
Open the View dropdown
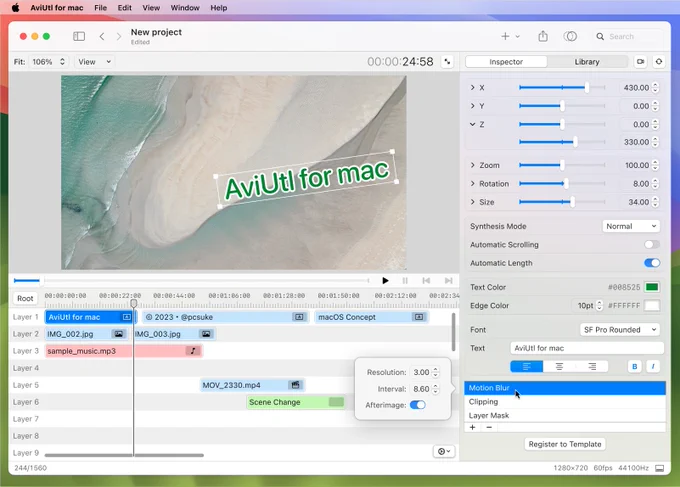click(94, 62)
